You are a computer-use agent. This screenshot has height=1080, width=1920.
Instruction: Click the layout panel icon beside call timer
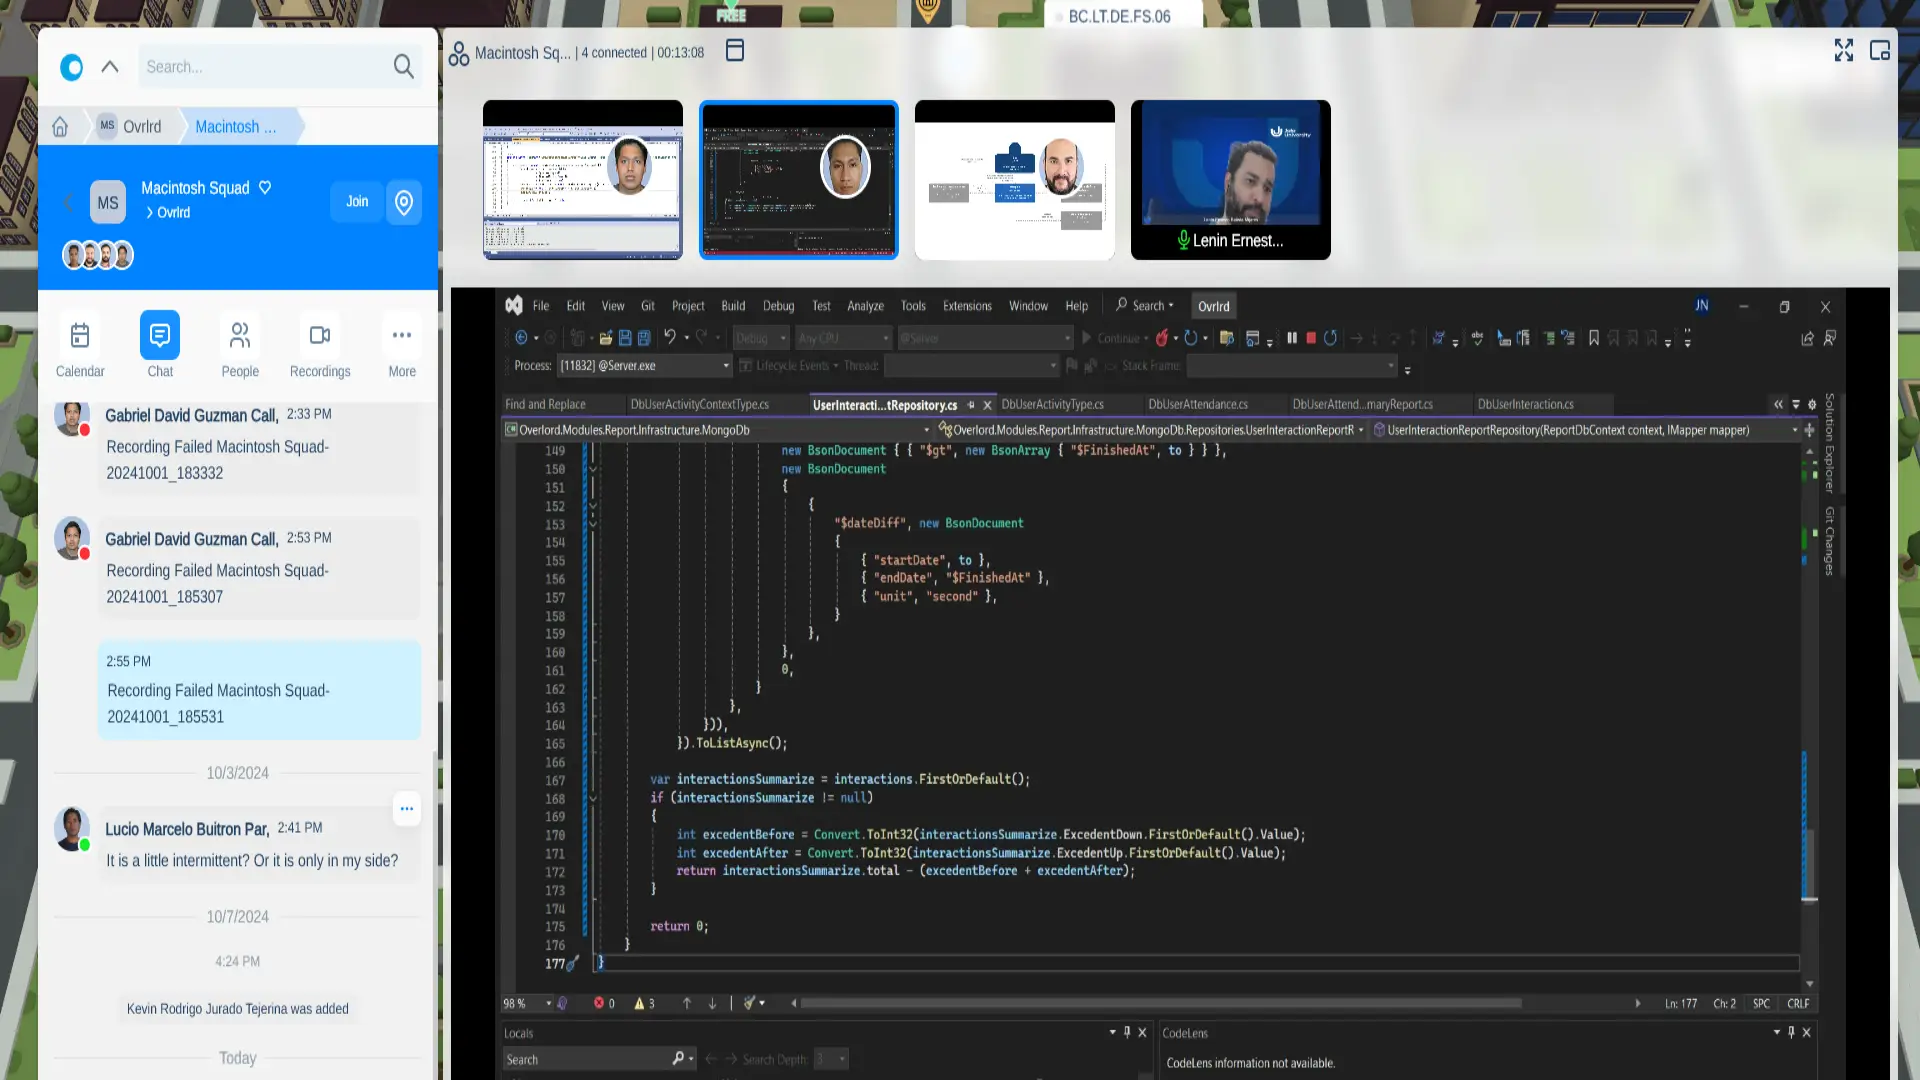pyautogui.click(x=735, y=51)
